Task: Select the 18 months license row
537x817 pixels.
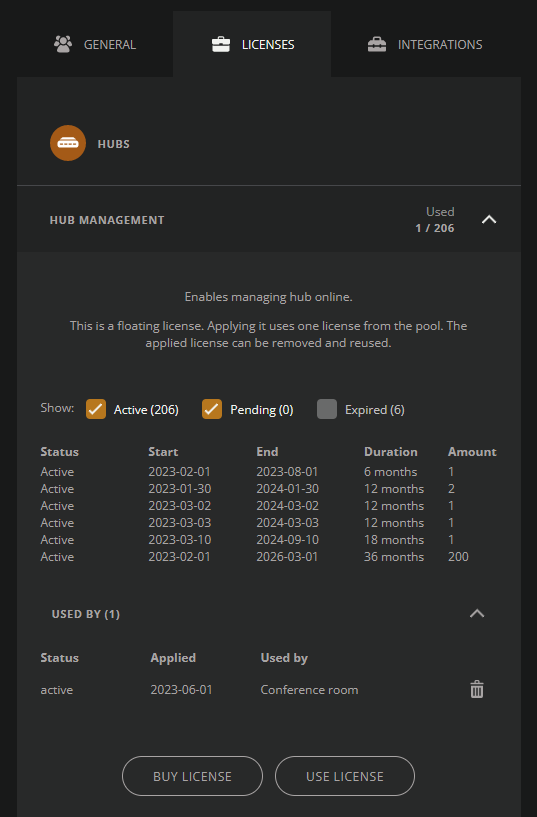Action: tap(269, 539)
